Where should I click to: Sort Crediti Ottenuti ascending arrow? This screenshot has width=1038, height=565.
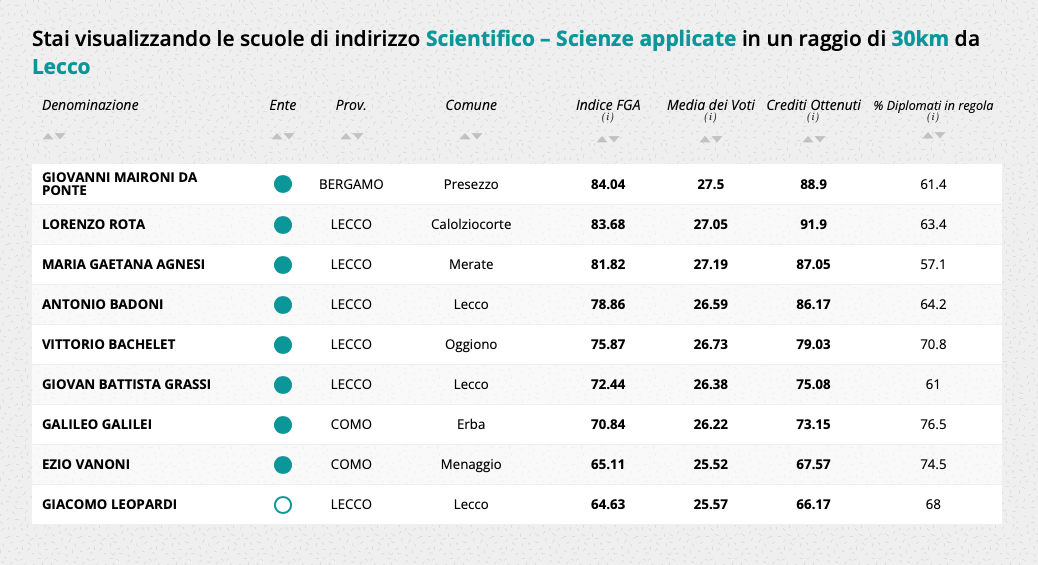tap(806, 139)
